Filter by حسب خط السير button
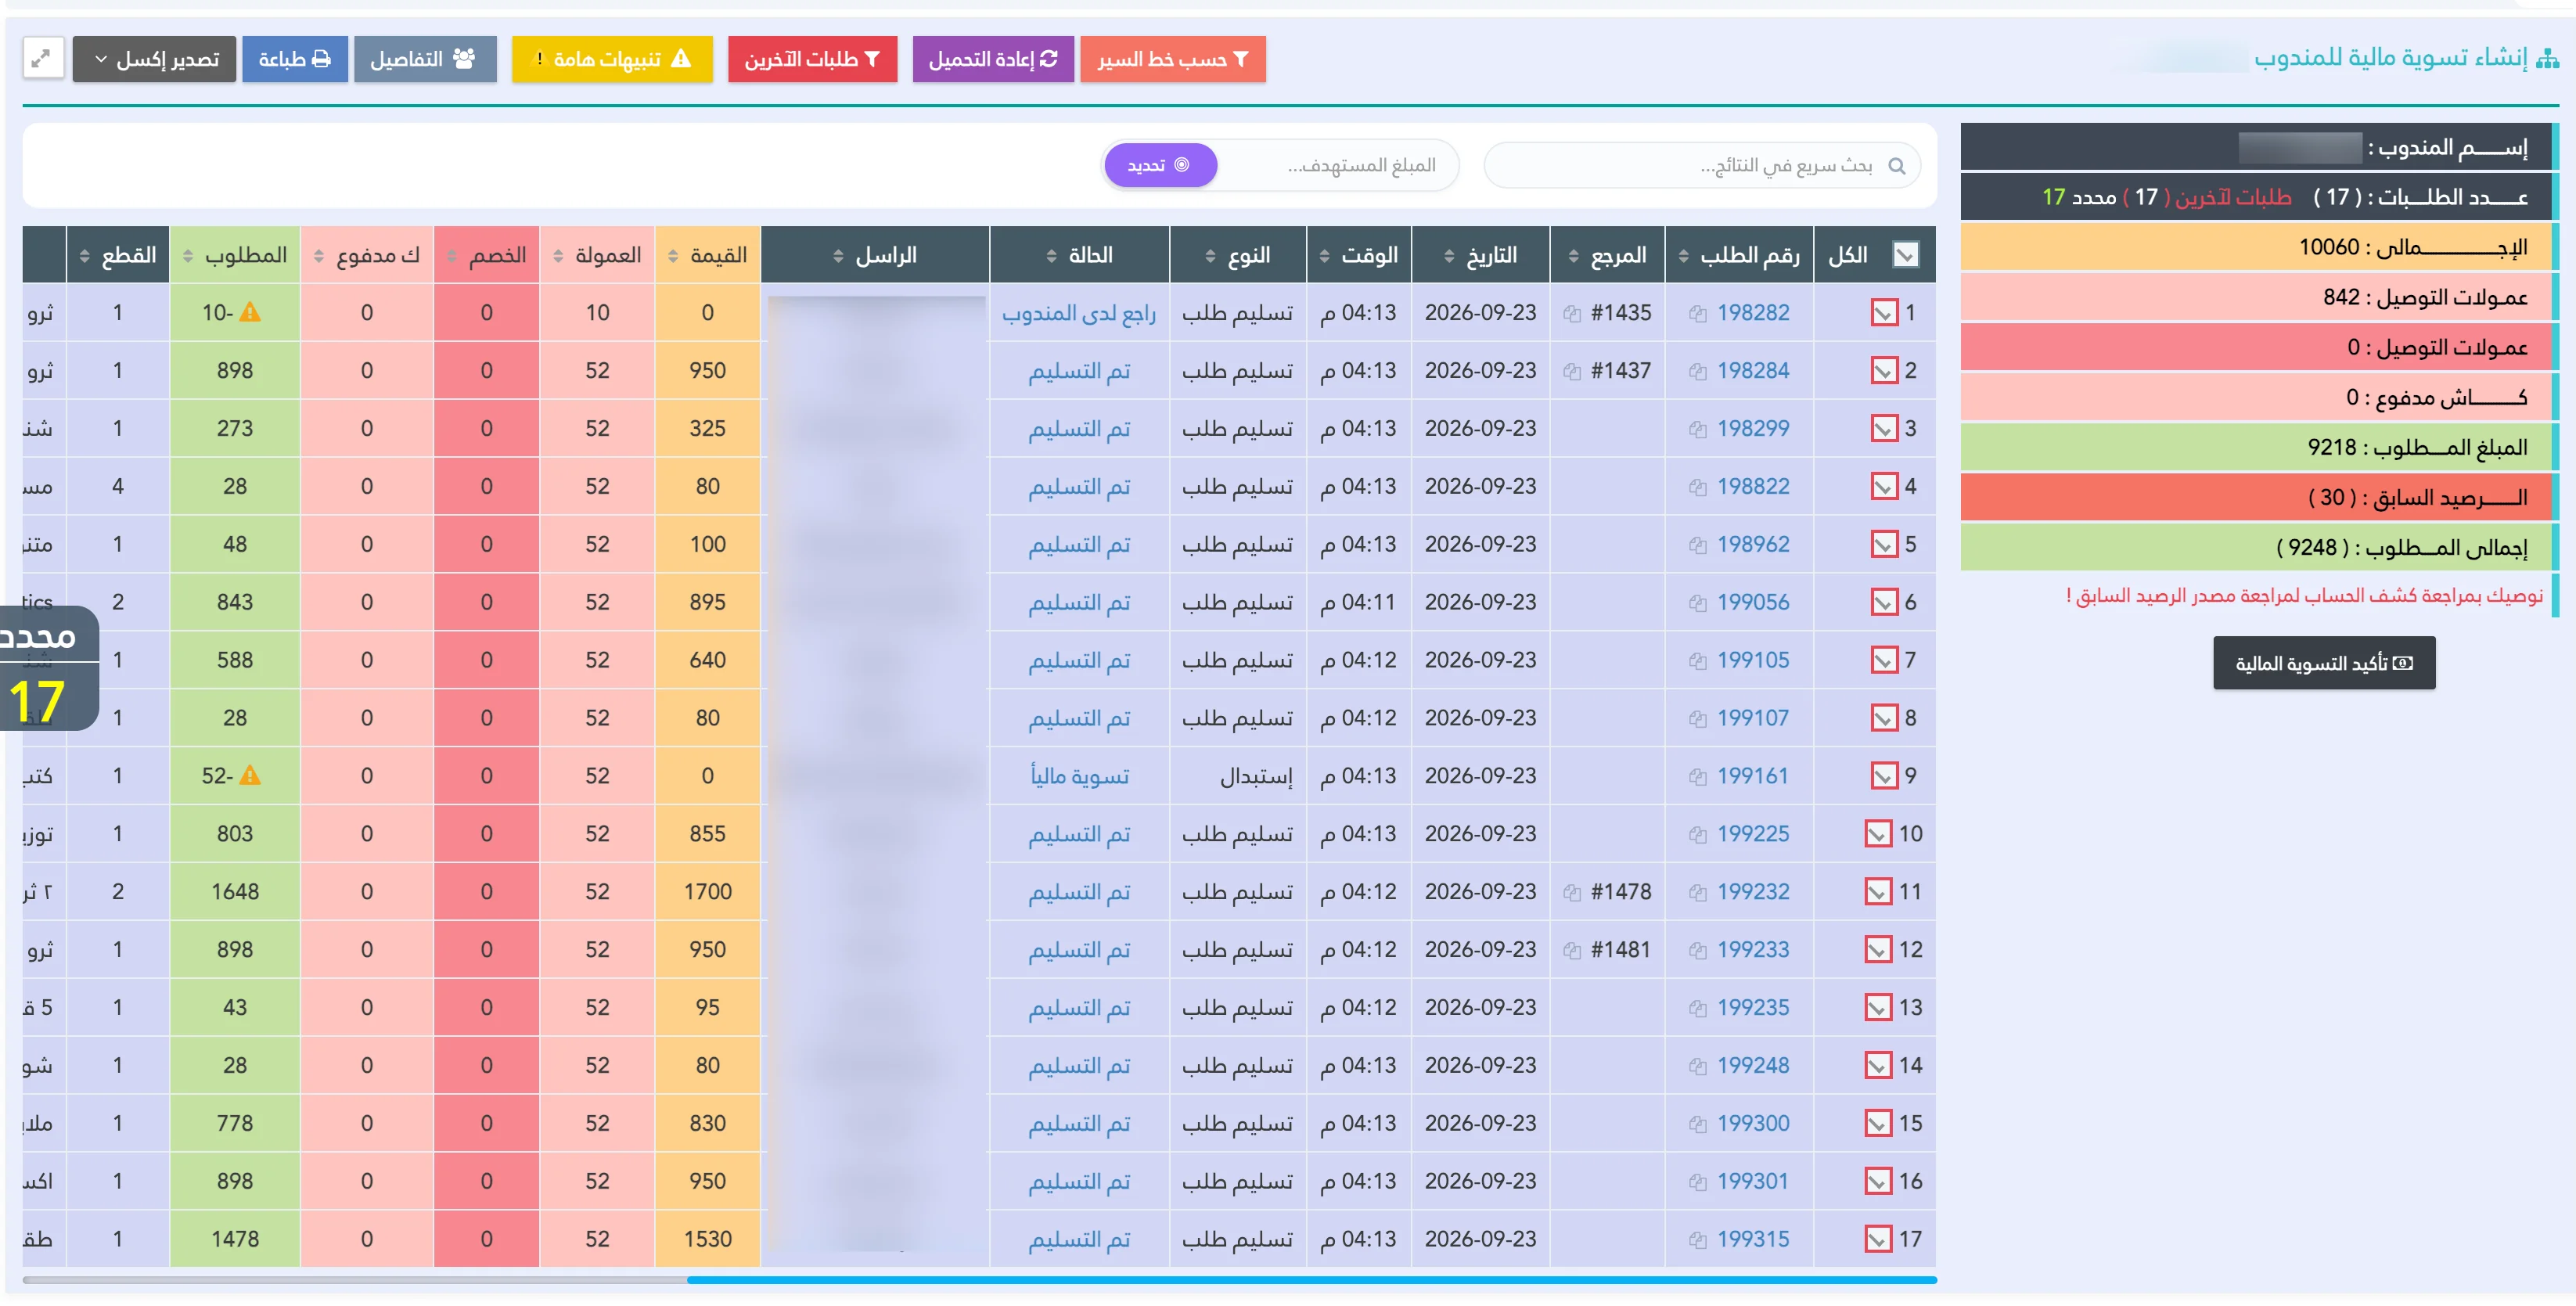This screenshot has height=1306, width=2576. (x=1173, y=59)
